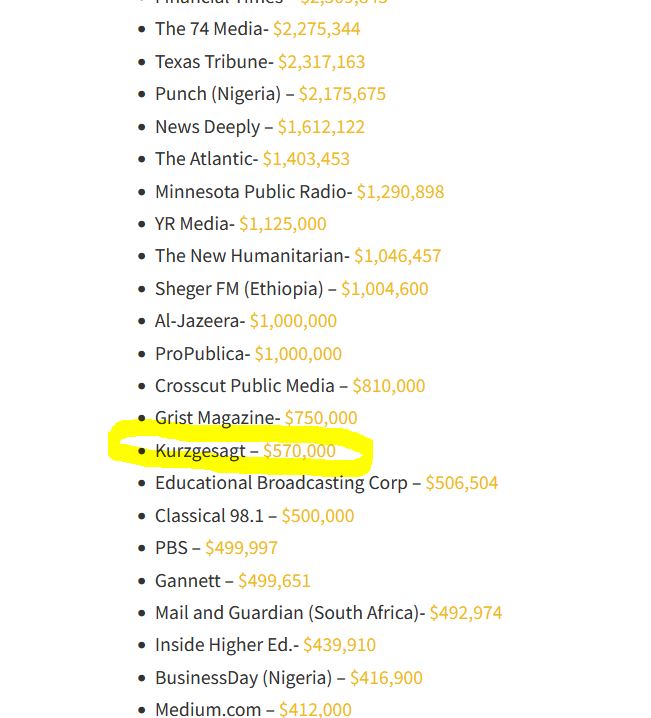651x718 pixels.
Task: Click Al-Jazeera $1,000,000 amount link
Action: [x=293, y=321]
